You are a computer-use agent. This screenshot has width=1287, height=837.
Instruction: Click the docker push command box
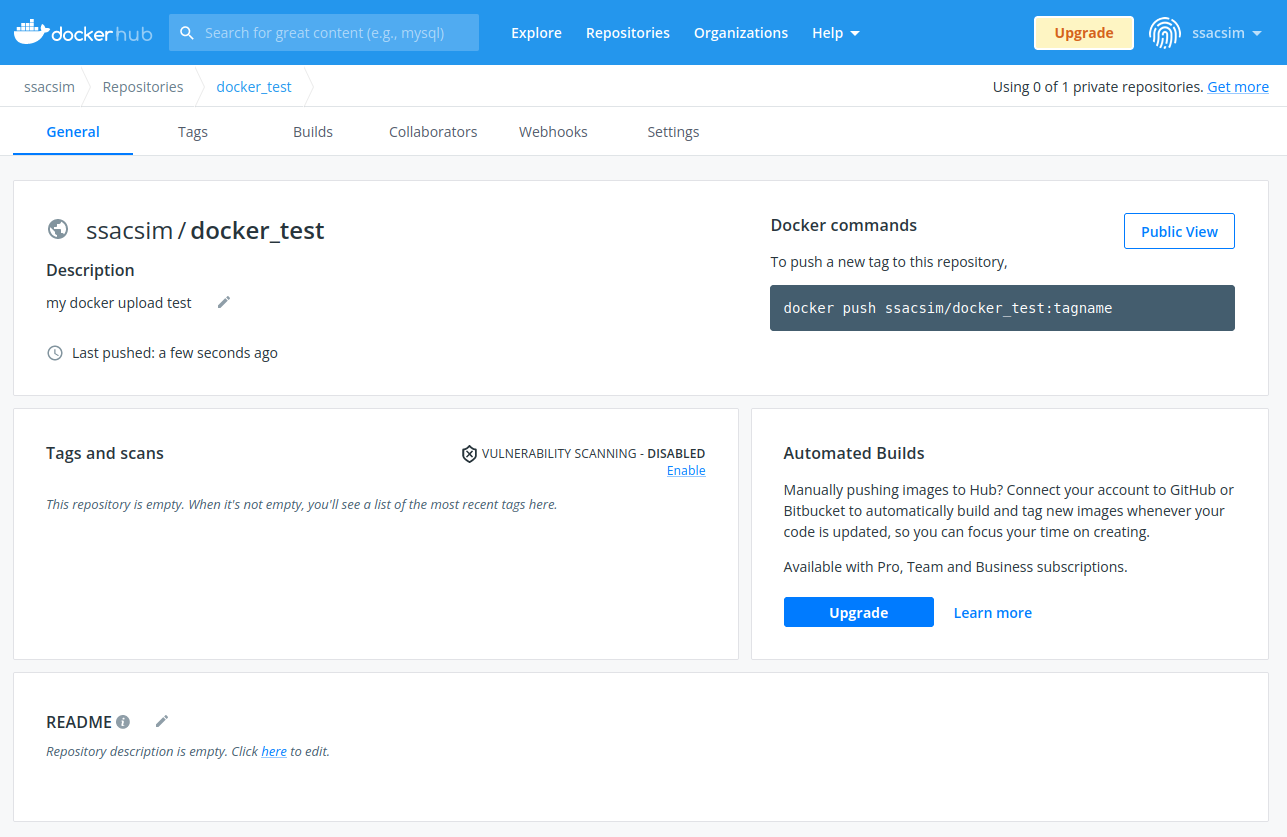[1002, 308]
